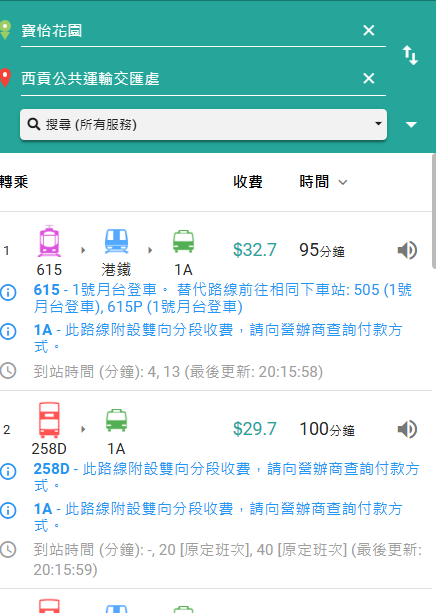Sort results by 收費 column
Screen dimensions: 436x613
click(248, 182)
